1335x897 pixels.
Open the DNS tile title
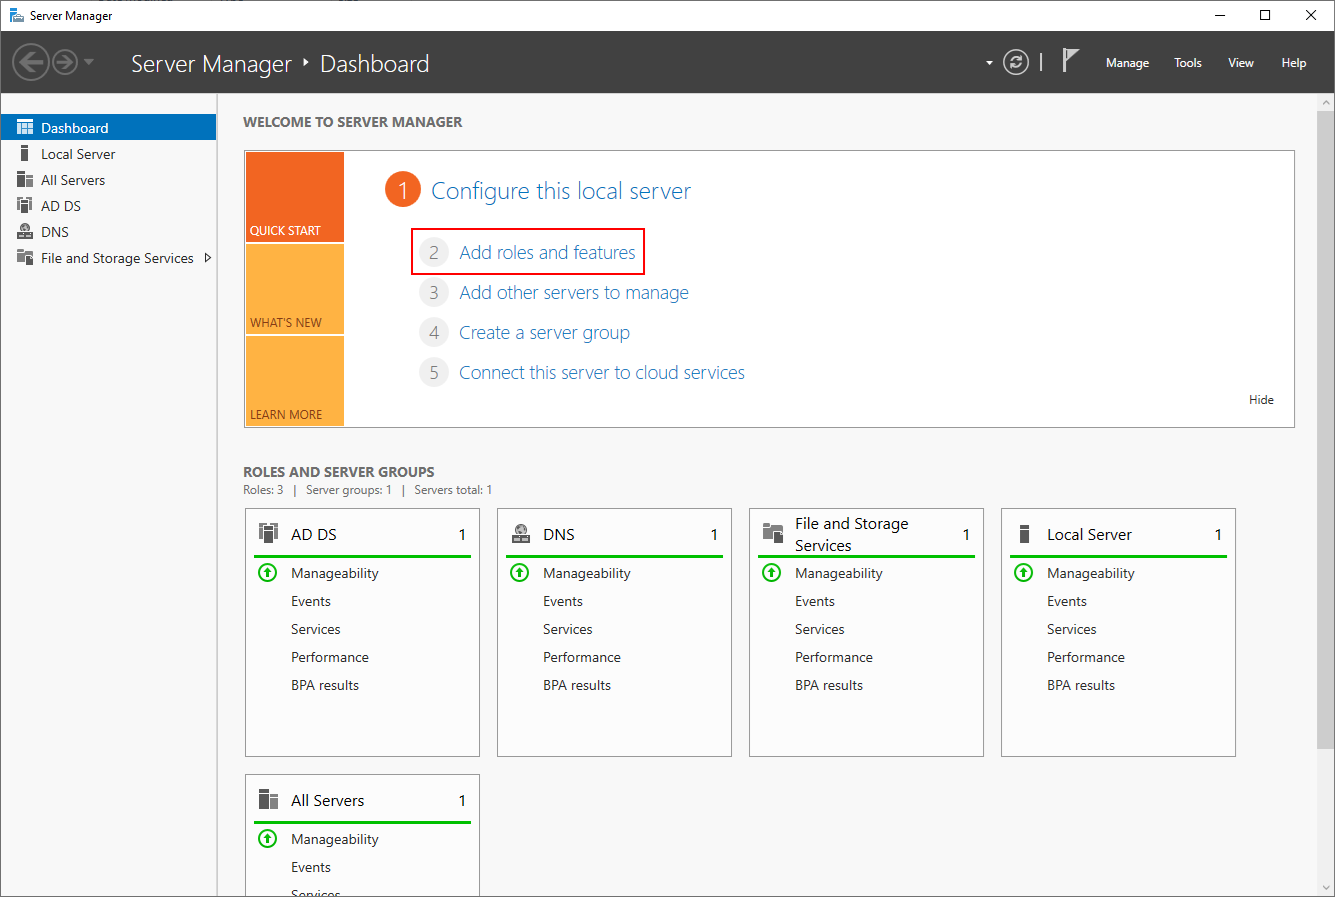click(x=559, y=535)
